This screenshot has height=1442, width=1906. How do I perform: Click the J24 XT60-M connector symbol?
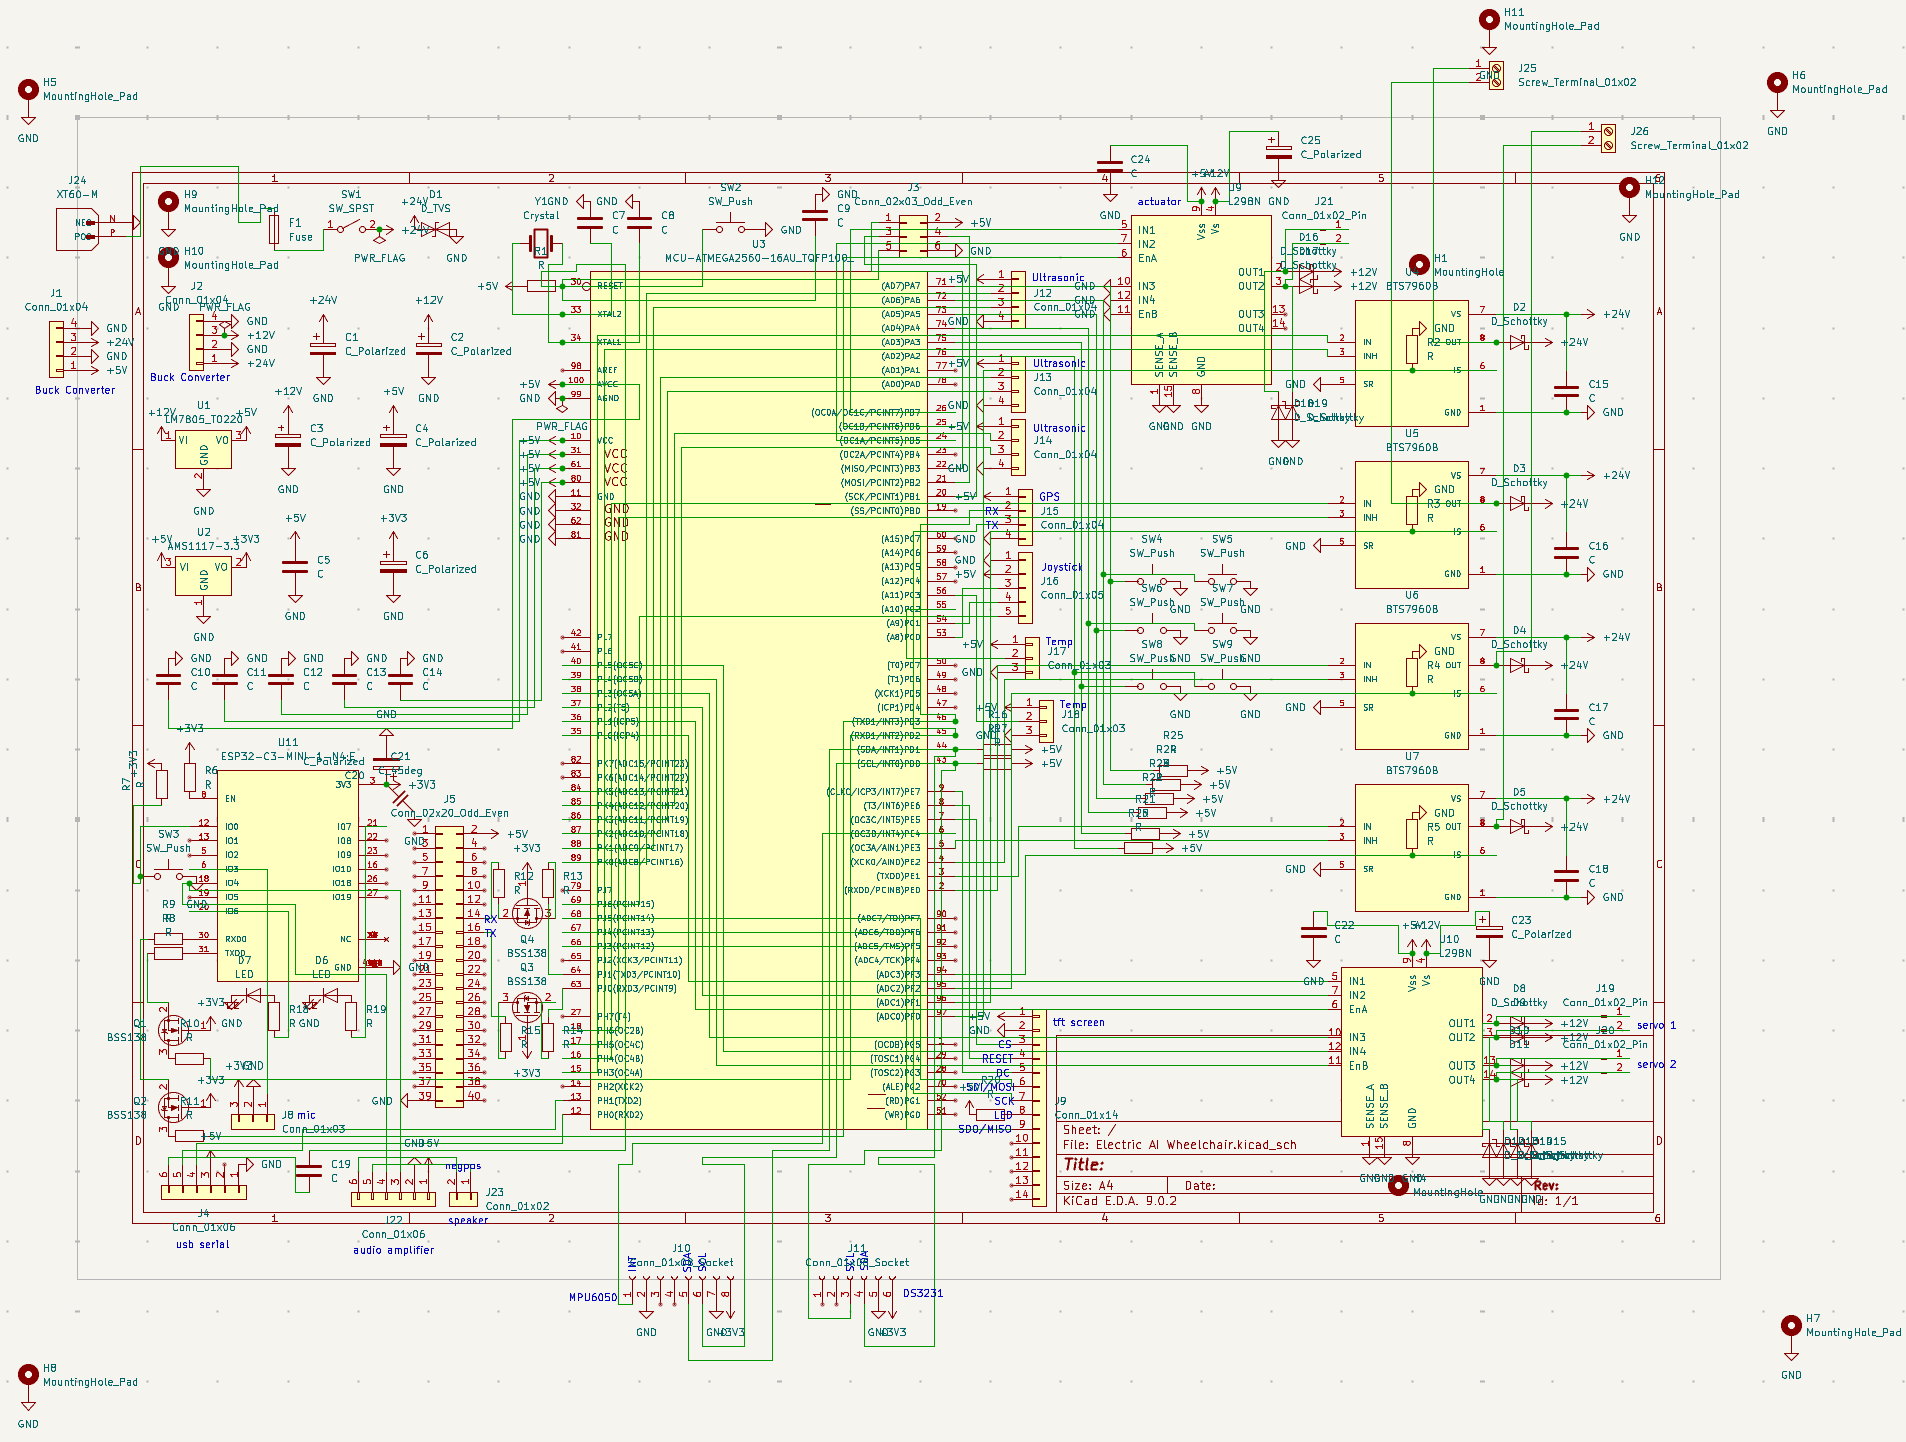pyautogui.click(x=77, y=229)
